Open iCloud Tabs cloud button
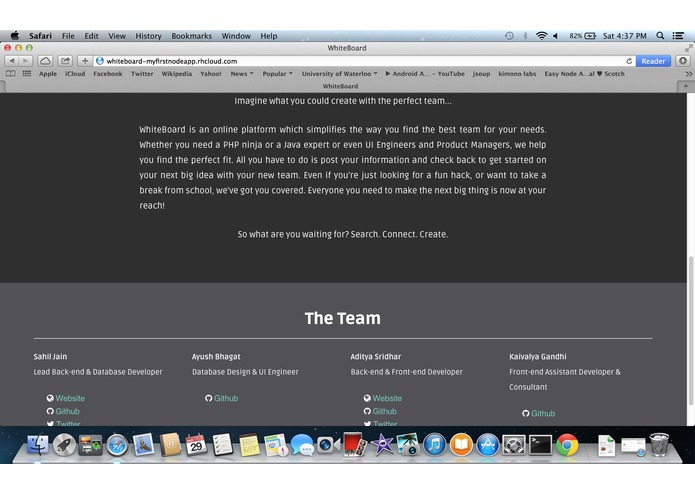 [x=45, y=61]
